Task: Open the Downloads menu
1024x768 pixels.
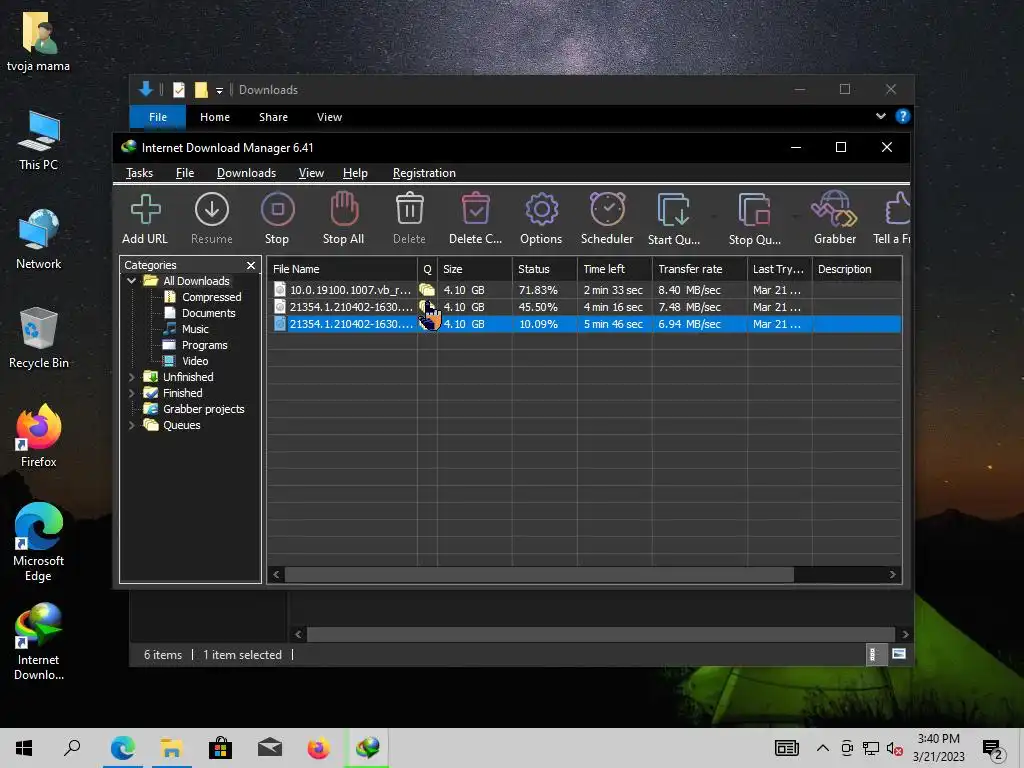Action: pos(246,173)
